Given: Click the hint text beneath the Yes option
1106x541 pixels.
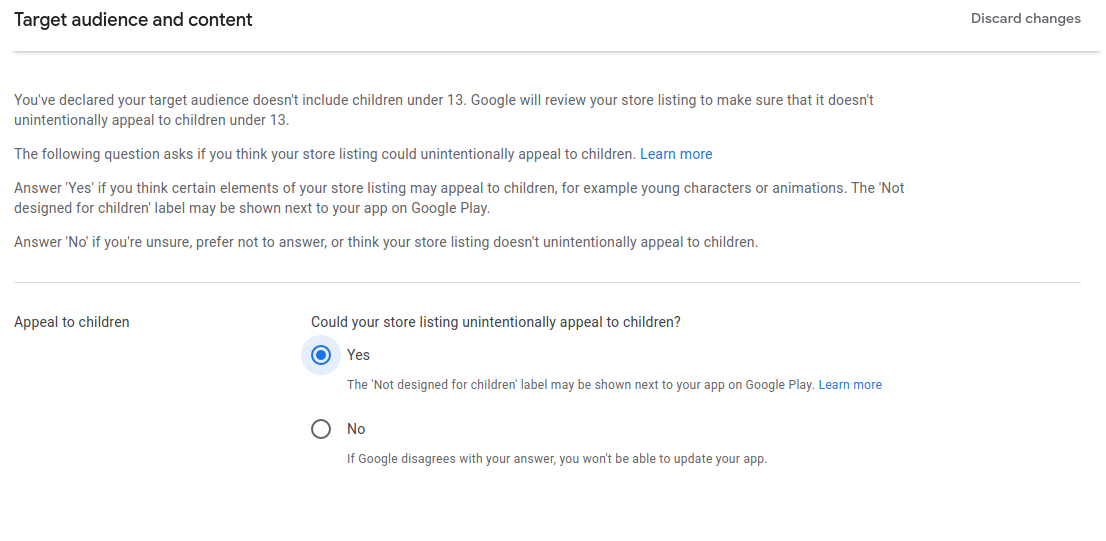Looking at the screenshot, I should point(580,385).
